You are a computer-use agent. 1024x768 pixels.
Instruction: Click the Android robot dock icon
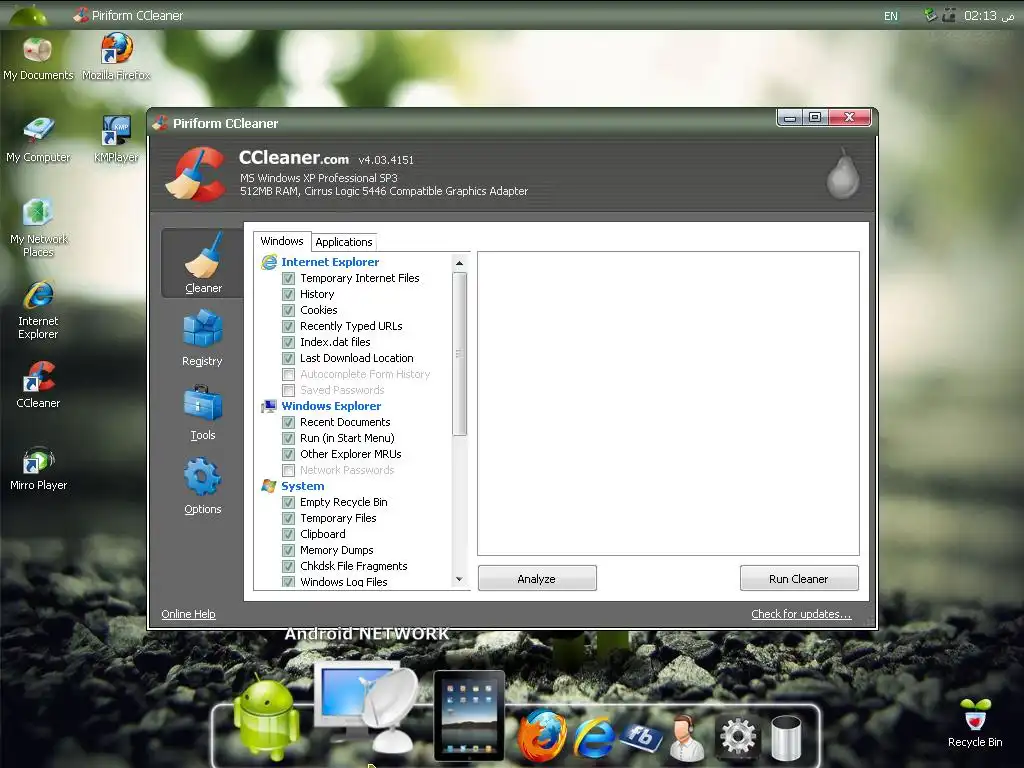266,718
